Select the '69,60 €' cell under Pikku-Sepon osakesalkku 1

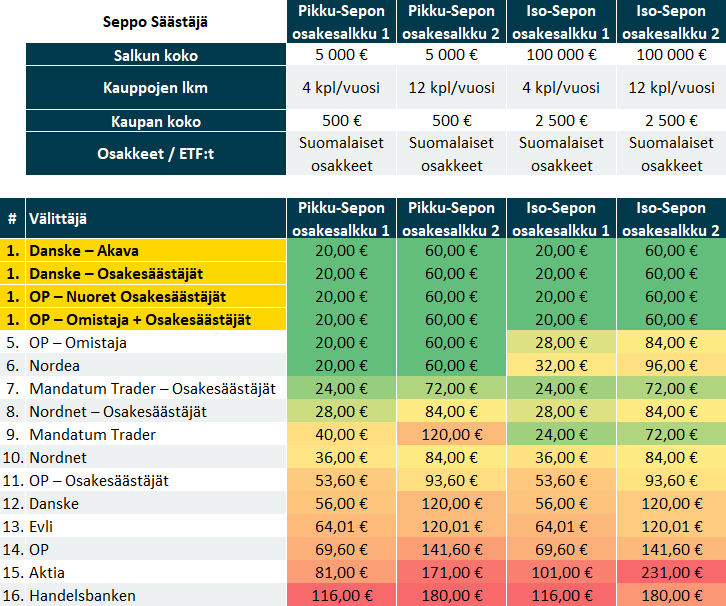[x=342, y=550]
